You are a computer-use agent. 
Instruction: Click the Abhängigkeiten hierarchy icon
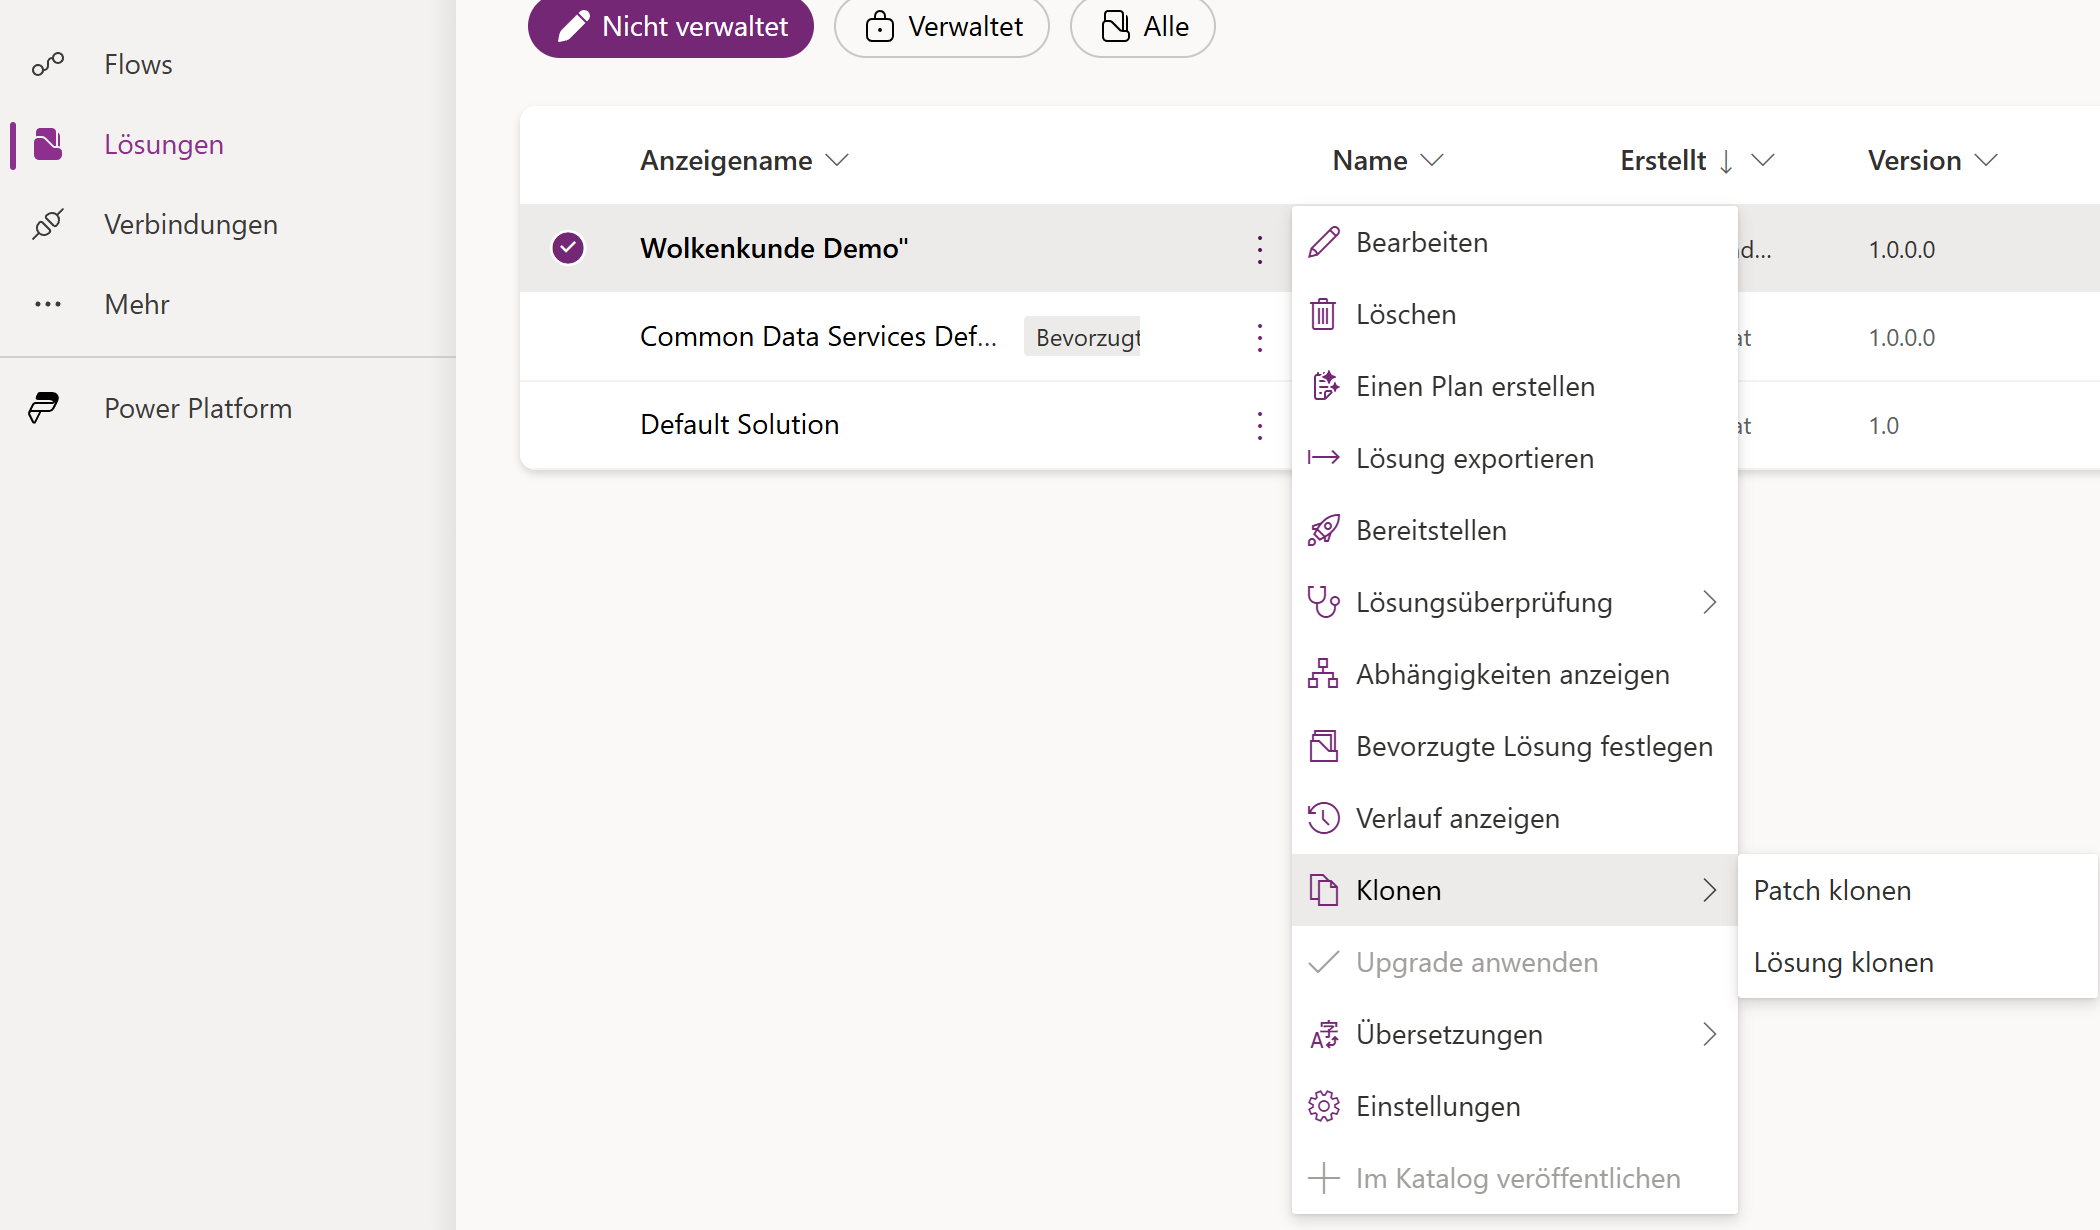[x=1324, y=674]
